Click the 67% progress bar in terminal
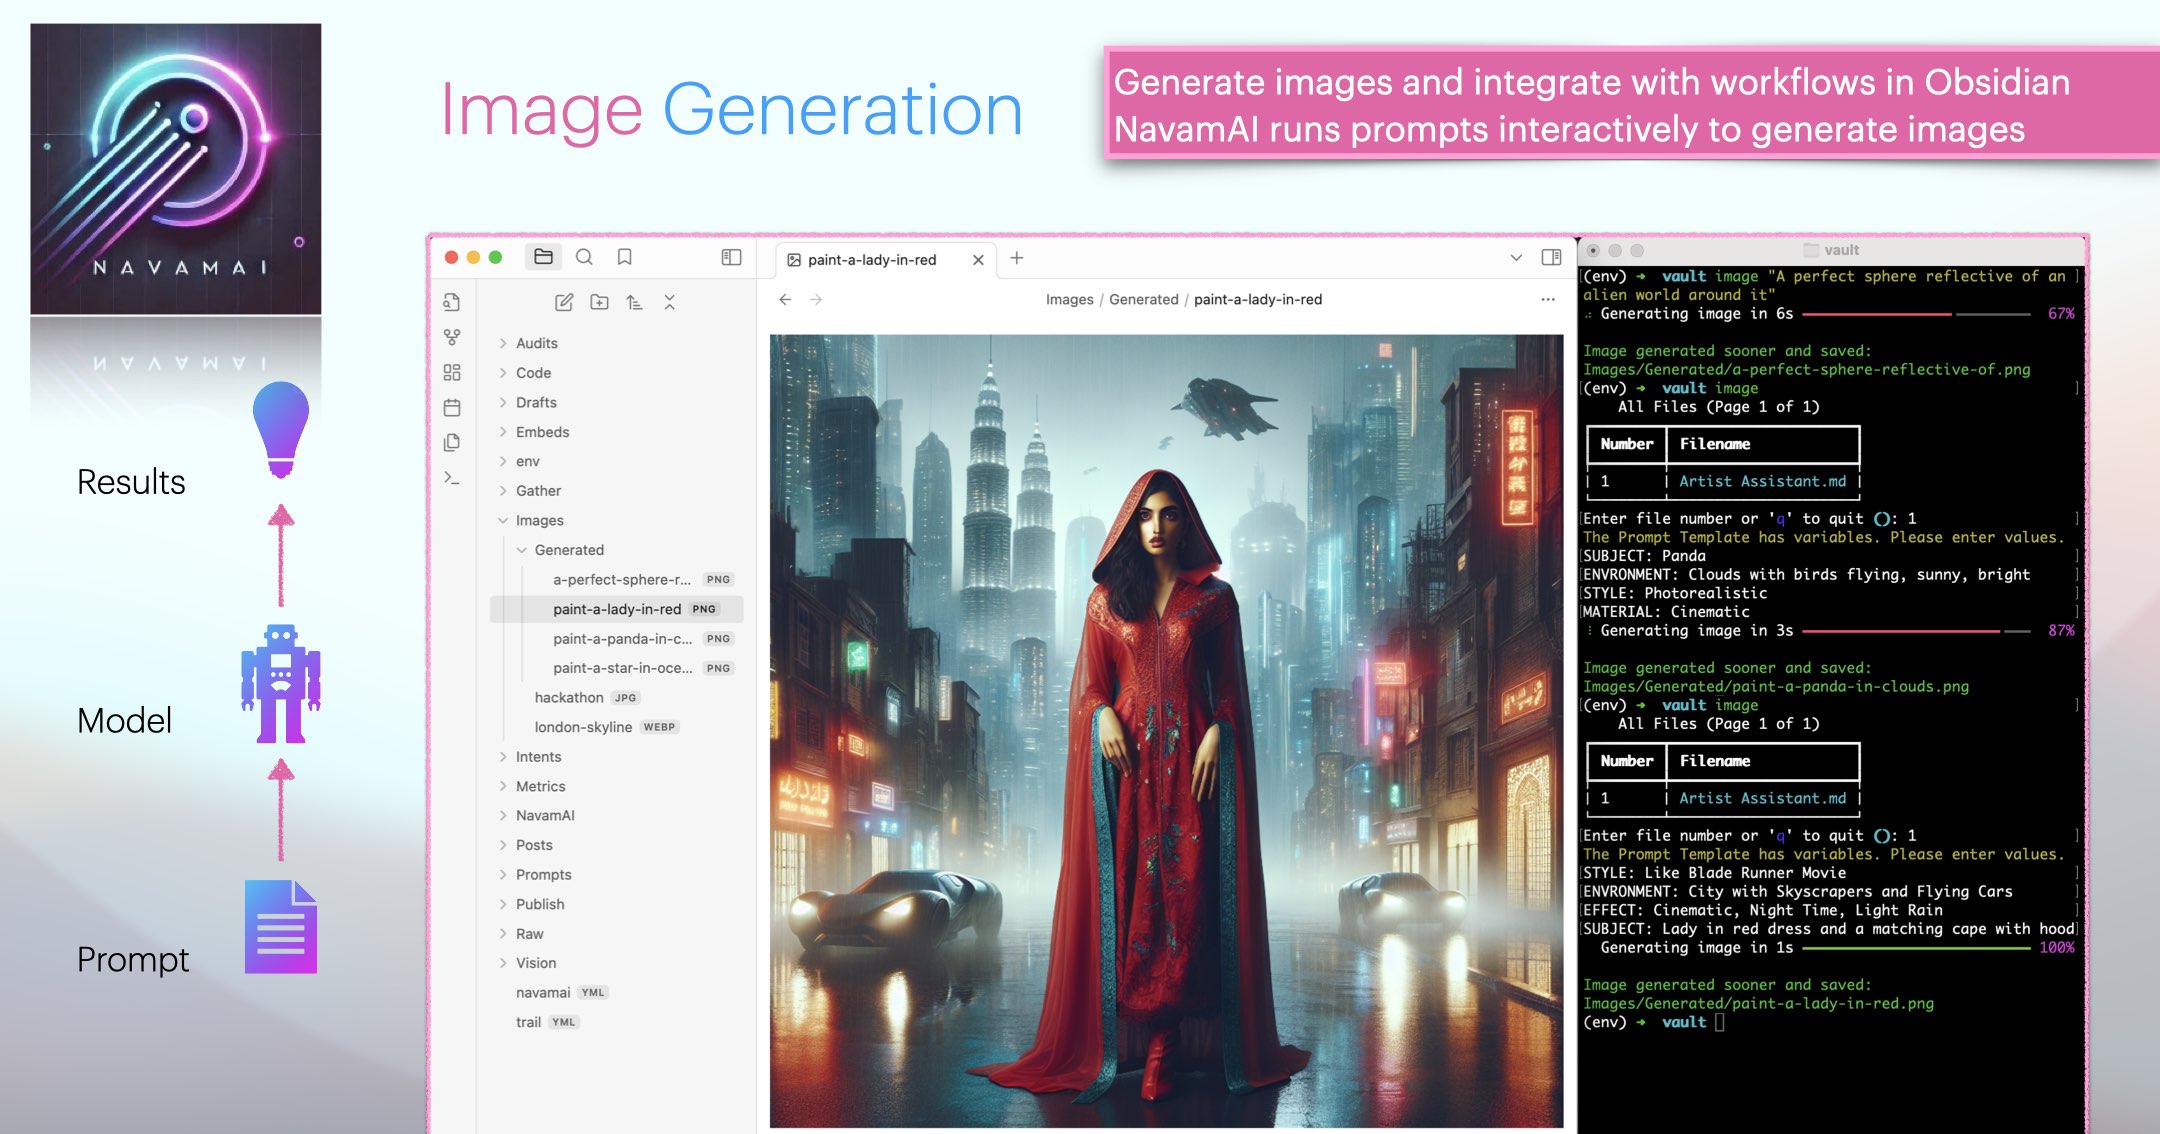This screenshot has height=1134, width=2160. pyautogui.click(x=1915, y=314)
